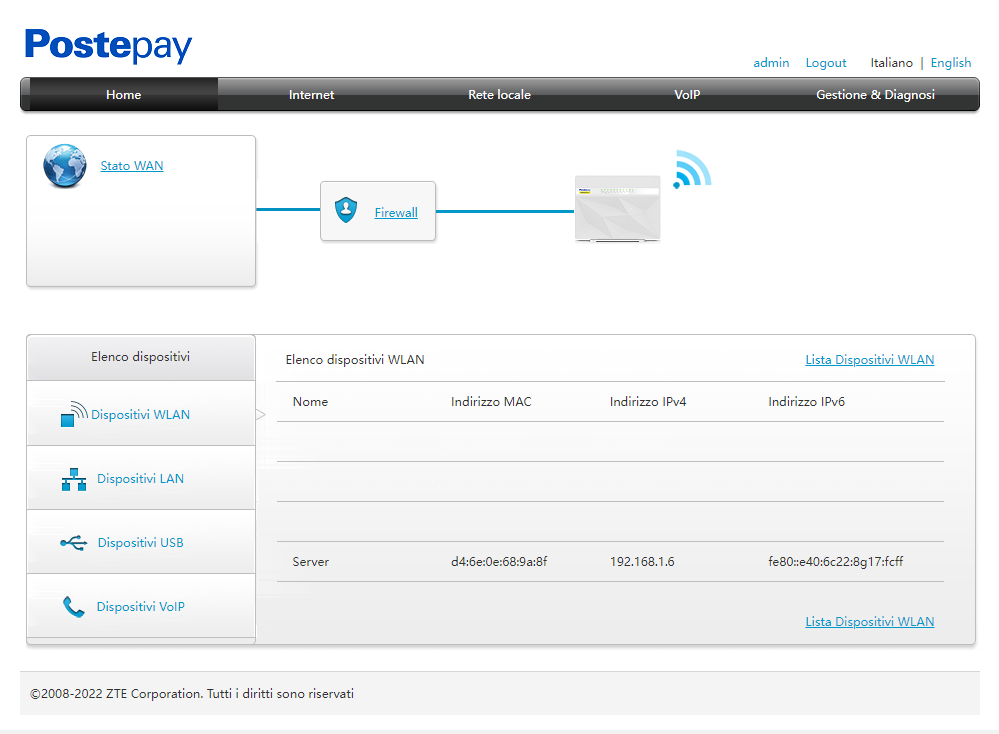999x734 pixels.
Task: Switch language to English
Action: [950, 63]
